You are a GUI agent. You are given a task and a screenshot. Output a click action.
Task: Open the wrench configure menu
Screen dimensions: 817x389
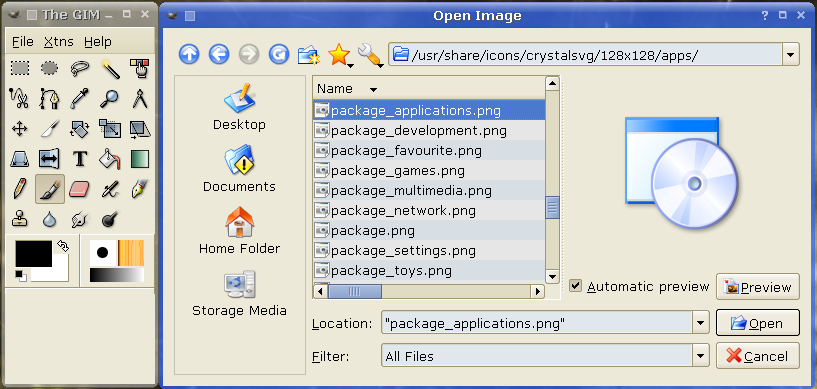(370, 55)
